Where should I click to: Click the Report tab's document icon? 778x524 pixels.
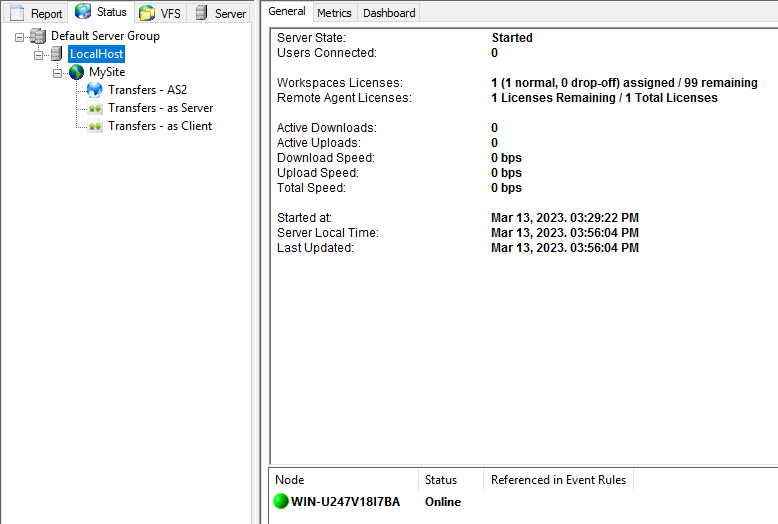pos(17,13)
